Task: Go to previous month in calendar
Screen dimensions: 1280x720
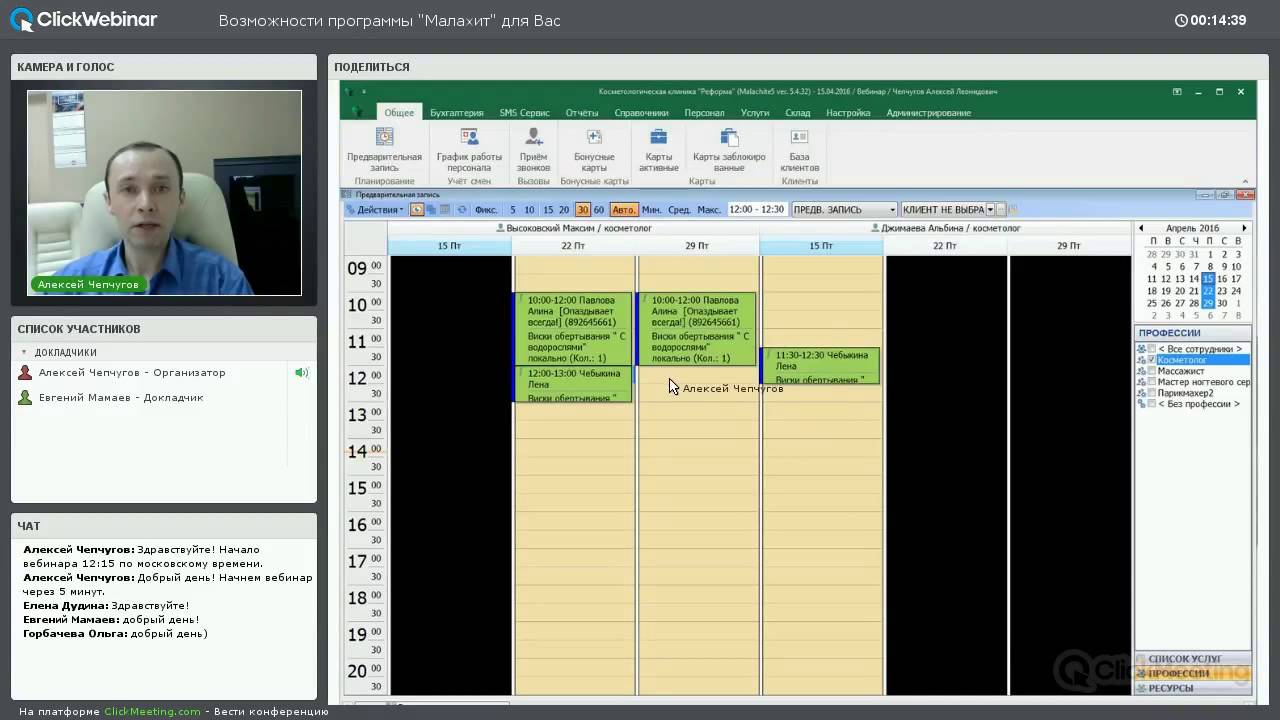Action: click(1141, 228)
